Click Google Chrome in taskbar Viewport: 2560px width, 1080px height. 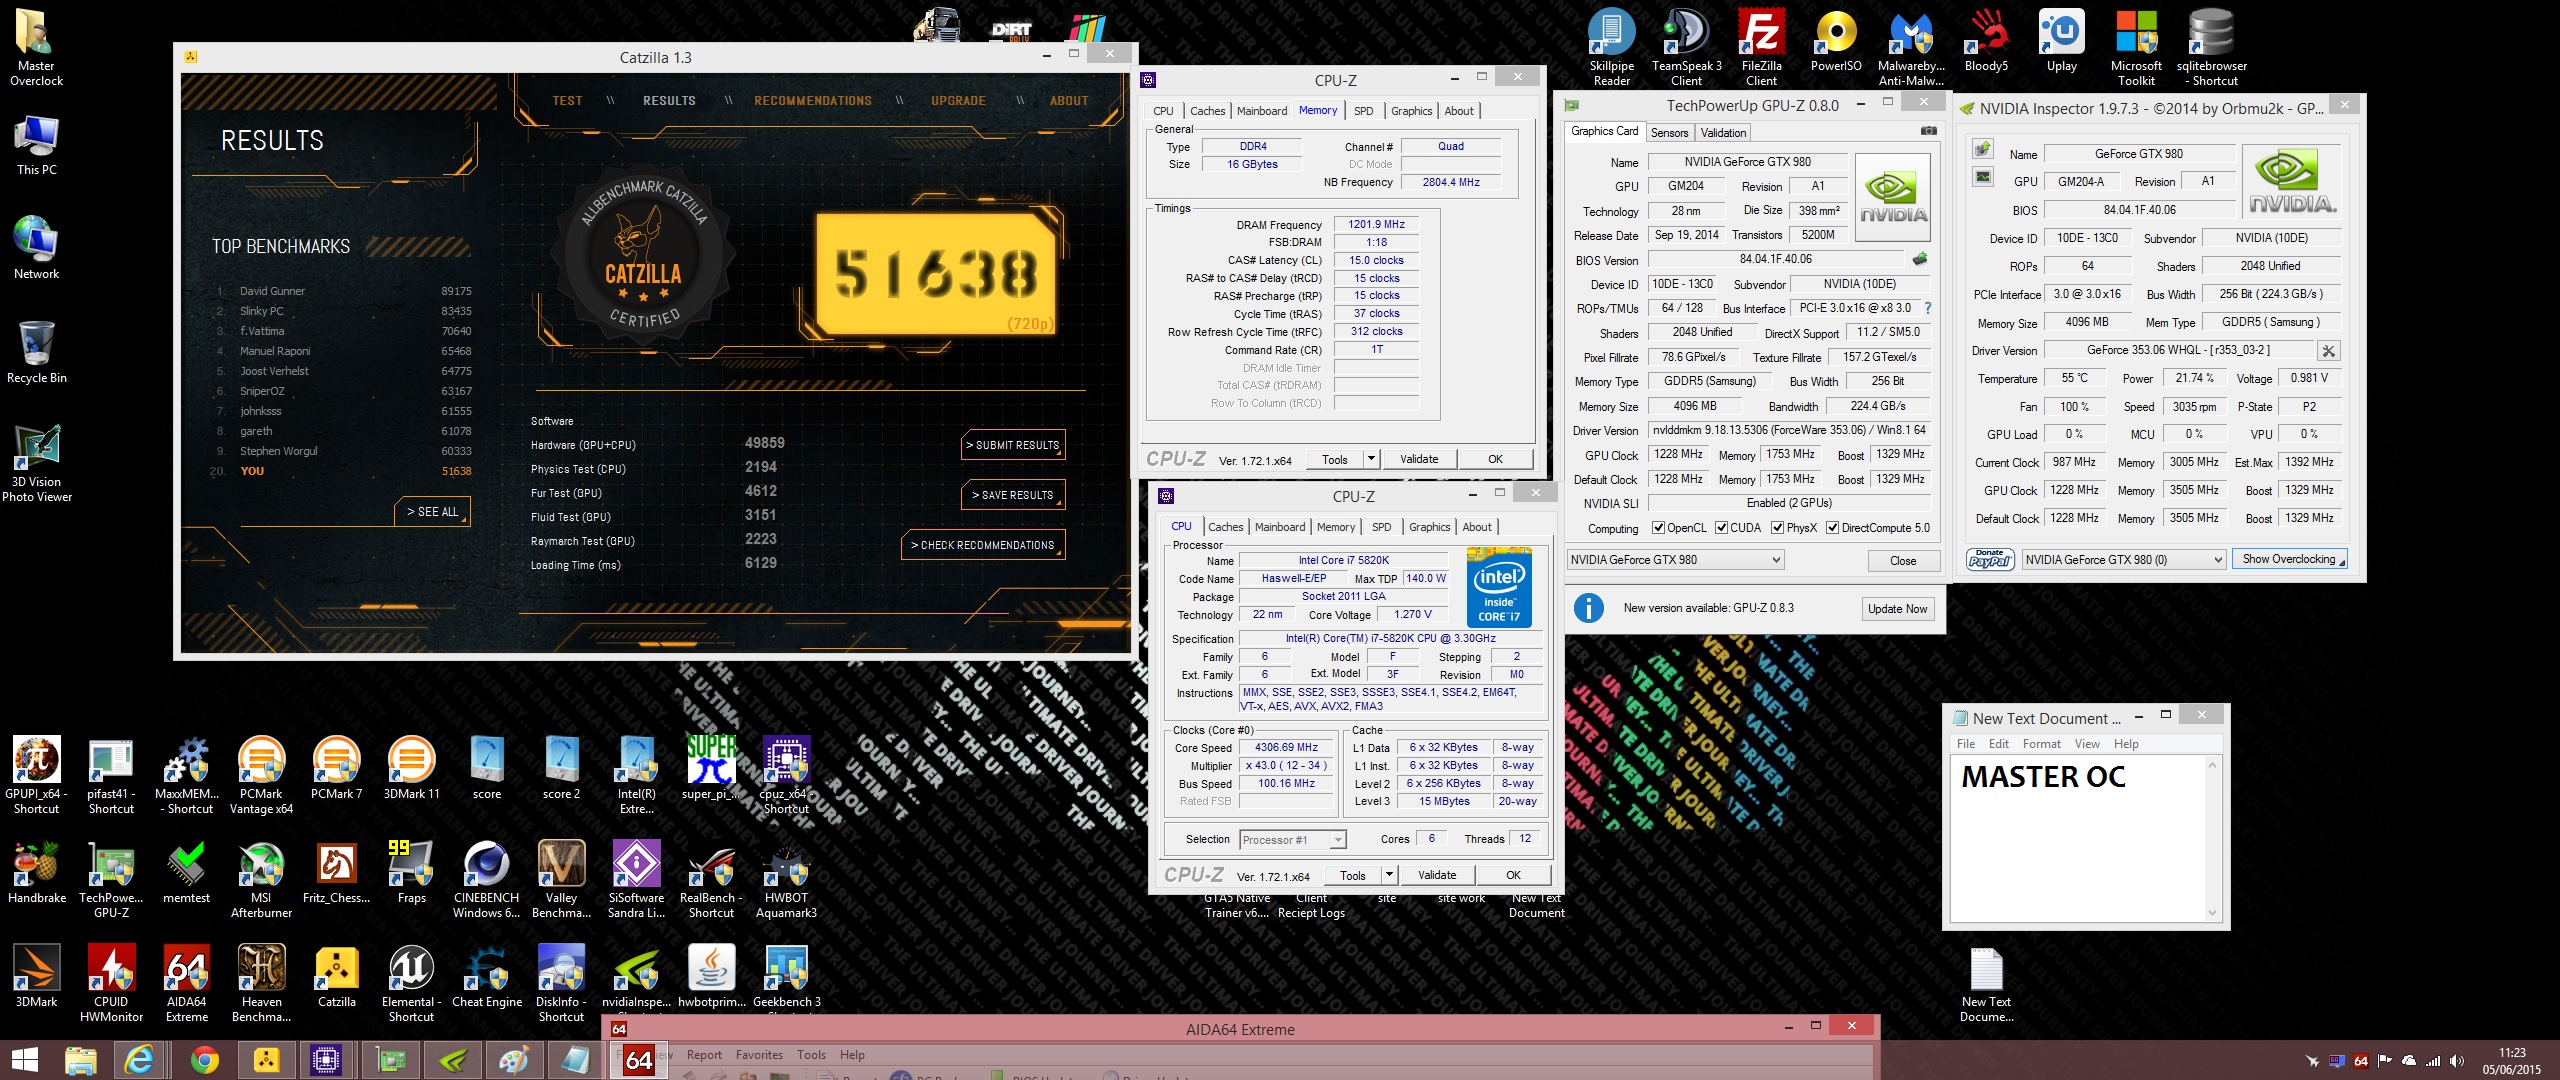tap(205, 1060)
